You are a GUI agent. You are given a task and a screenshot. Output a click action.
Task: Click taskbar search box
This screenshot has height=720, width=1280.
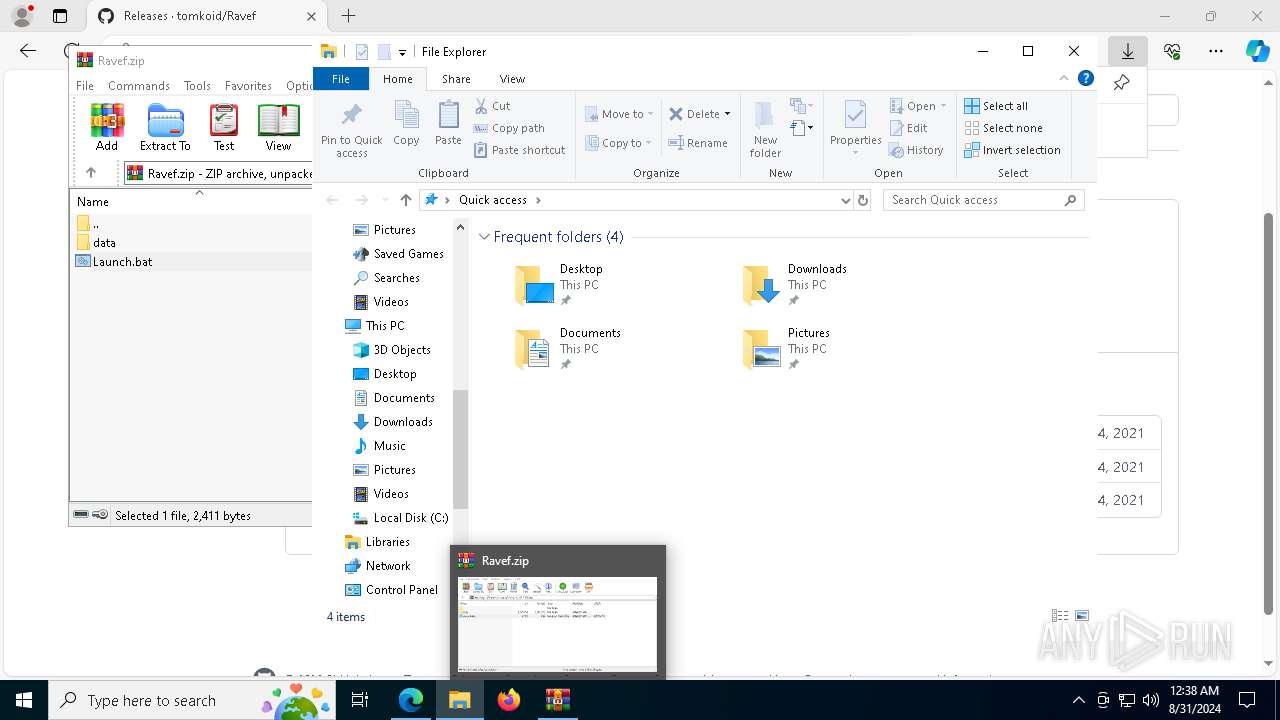pos(192,700)
